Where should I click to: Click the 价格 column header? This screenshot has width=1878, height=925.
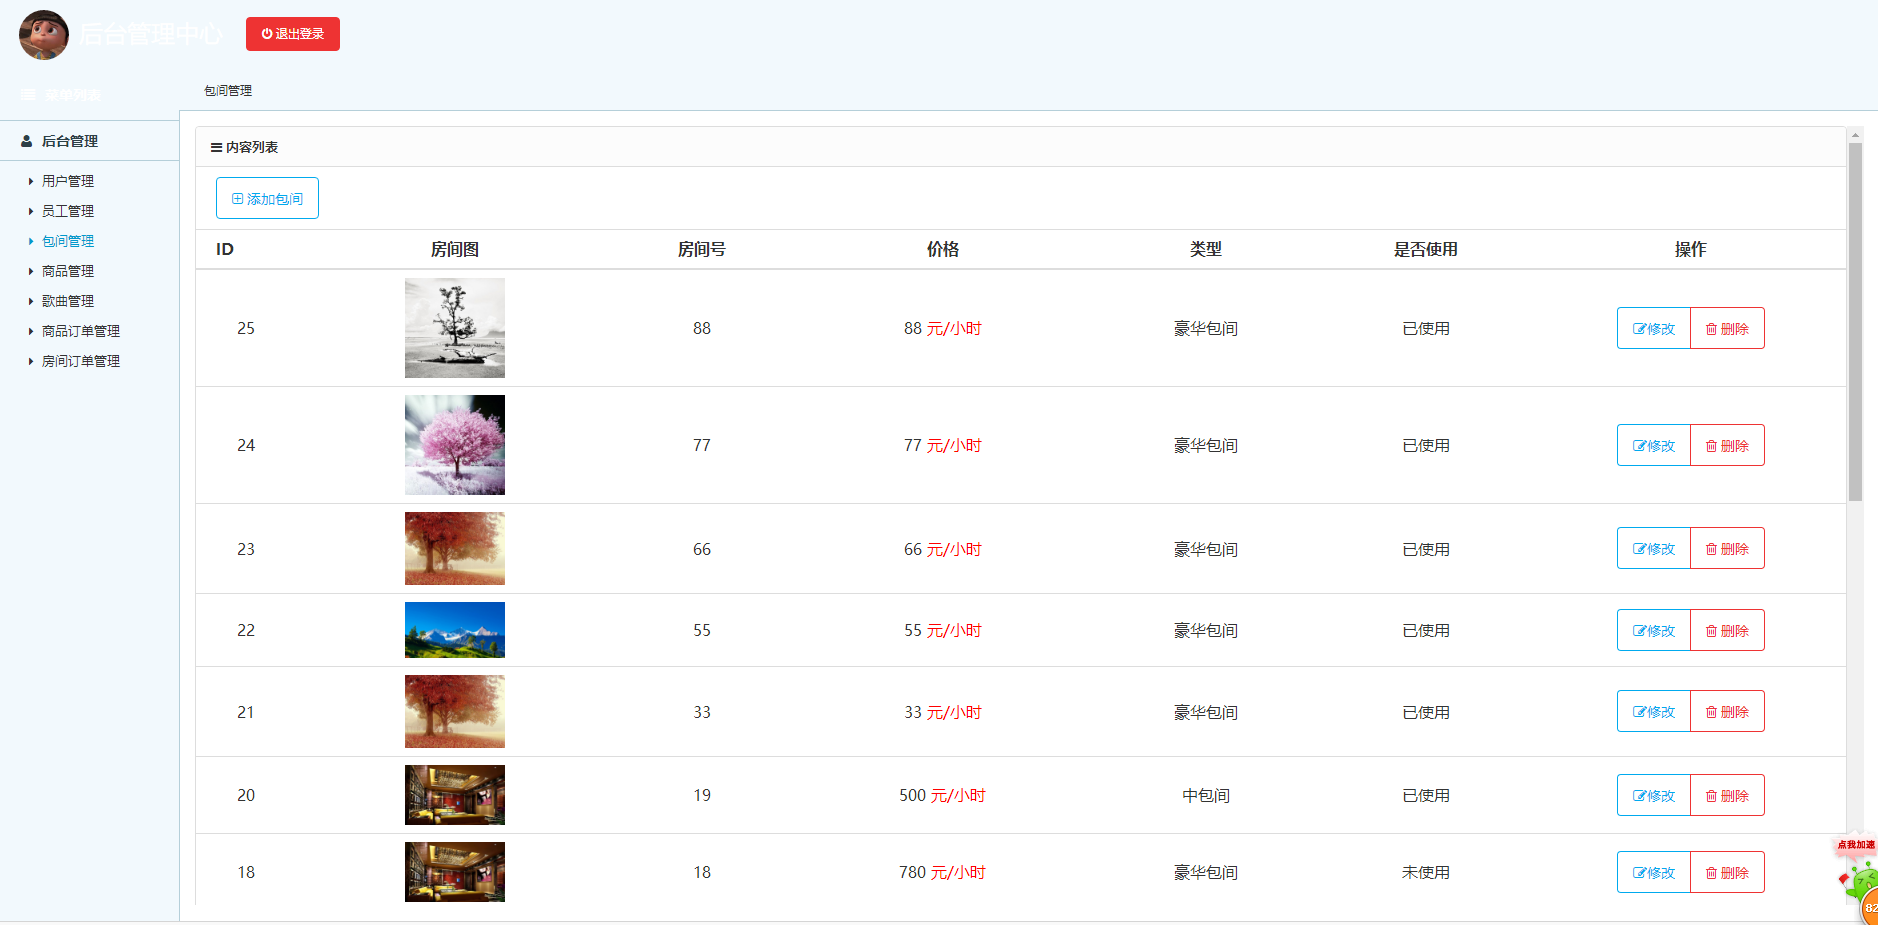[x=942, y=249]
